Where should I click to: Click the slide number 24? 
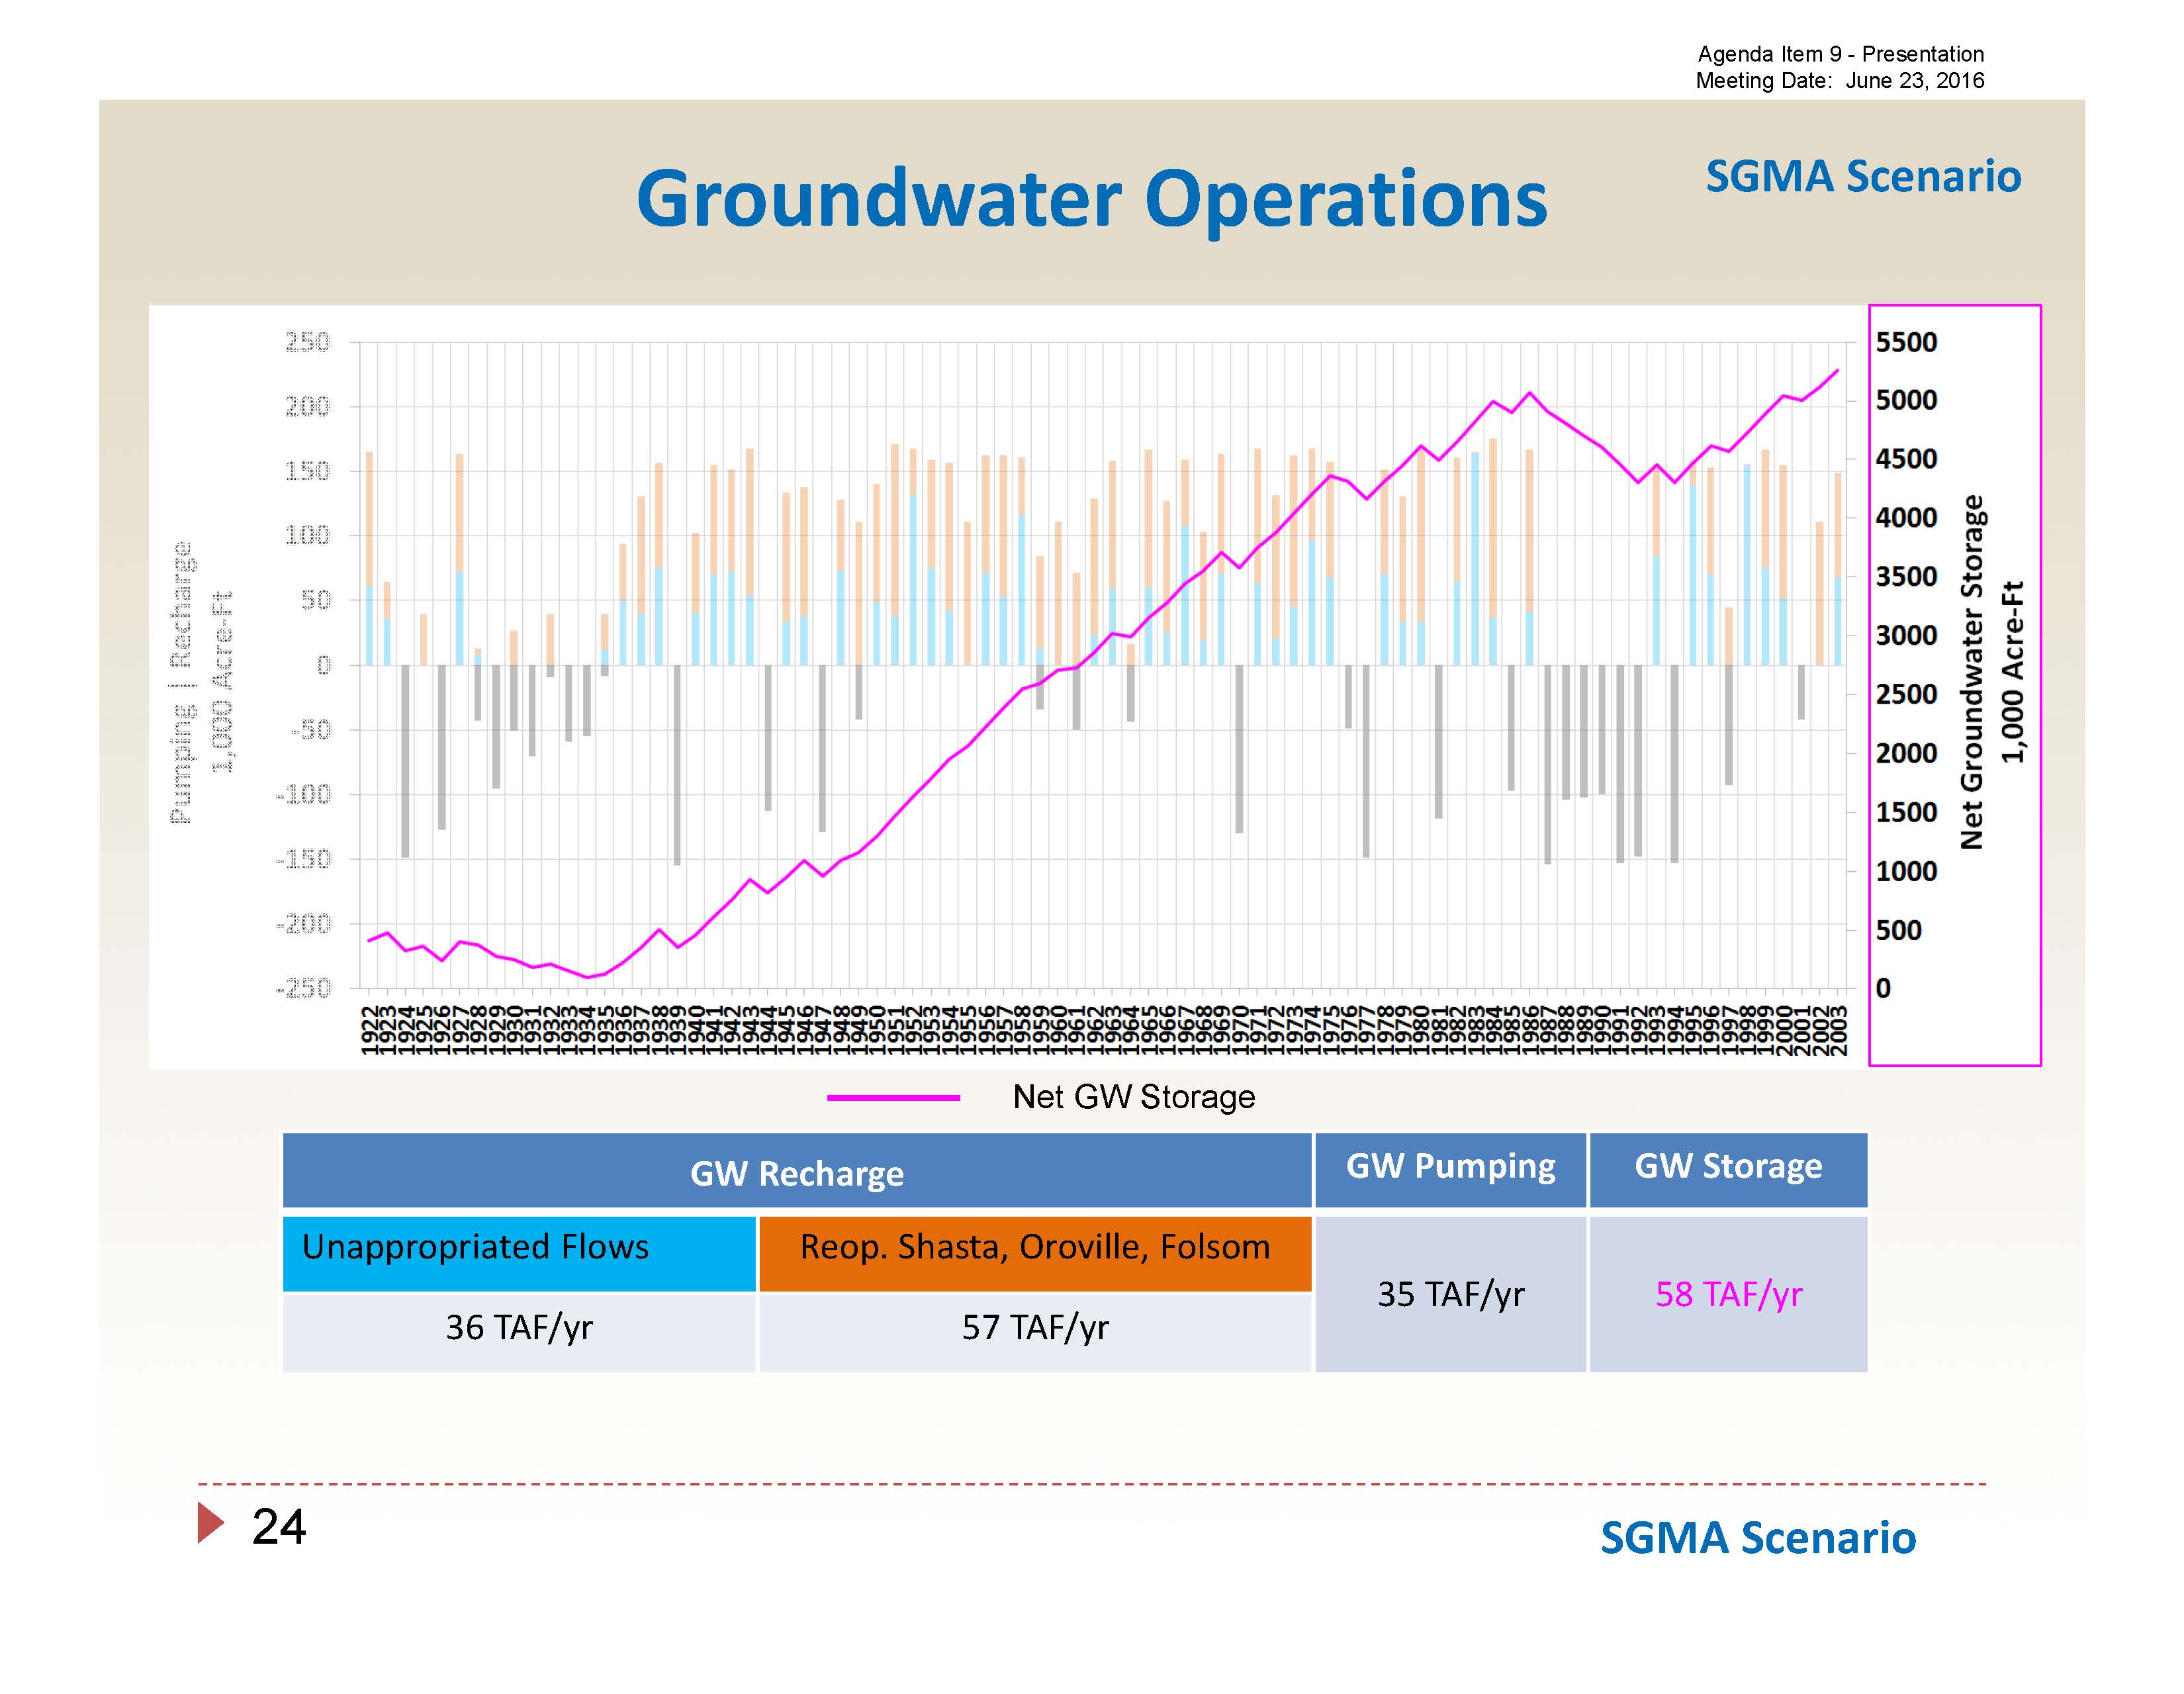[x=278, y=1526]
